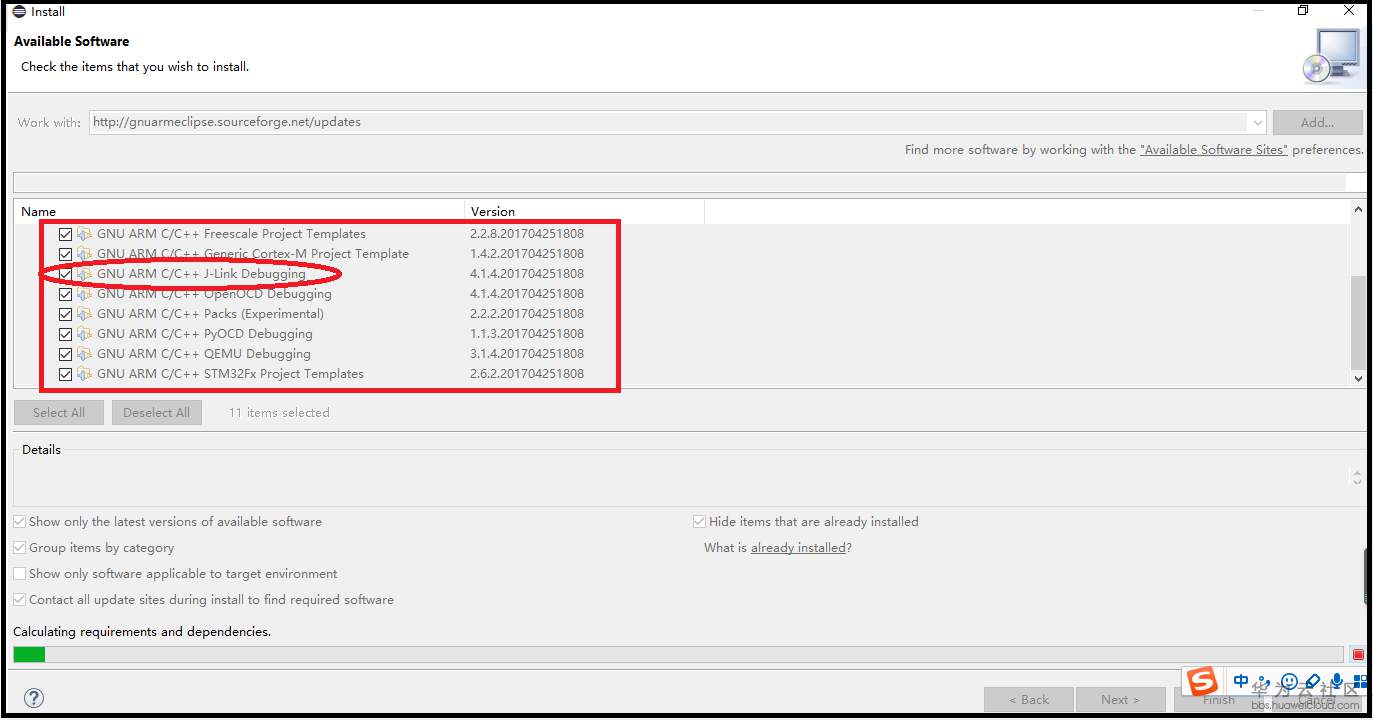Click the Details area scroll arrows
This screenshot has width=1373, height=720.
click(1357, 478)
